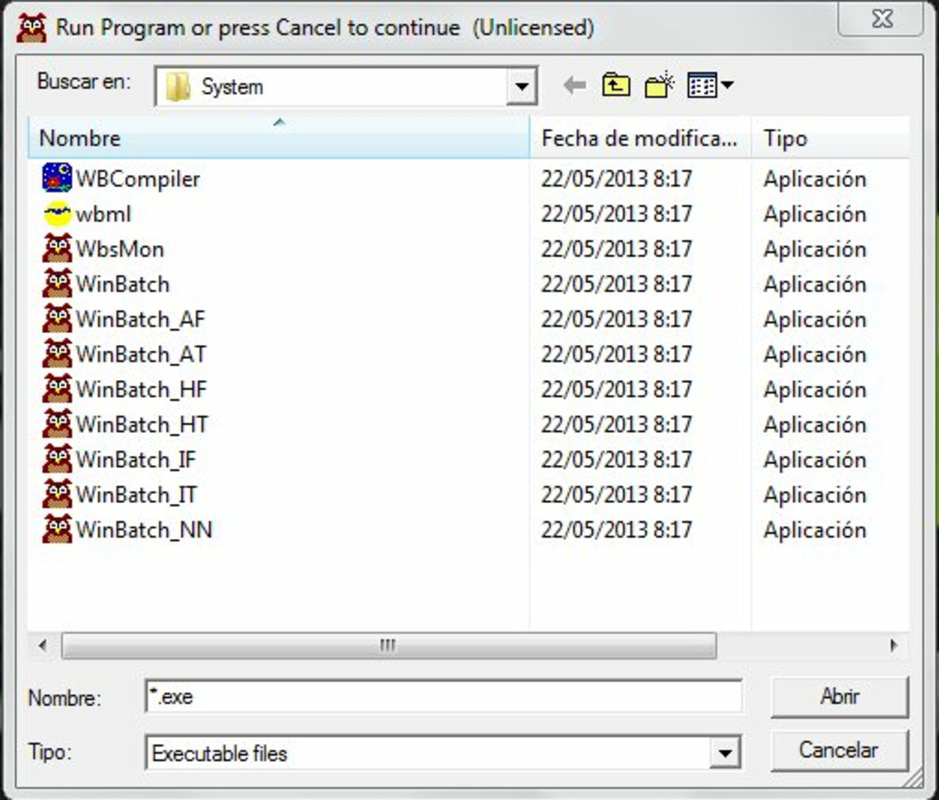Click the owl icon in title bar
Viewport: 939px width, 800px height.
32,28
